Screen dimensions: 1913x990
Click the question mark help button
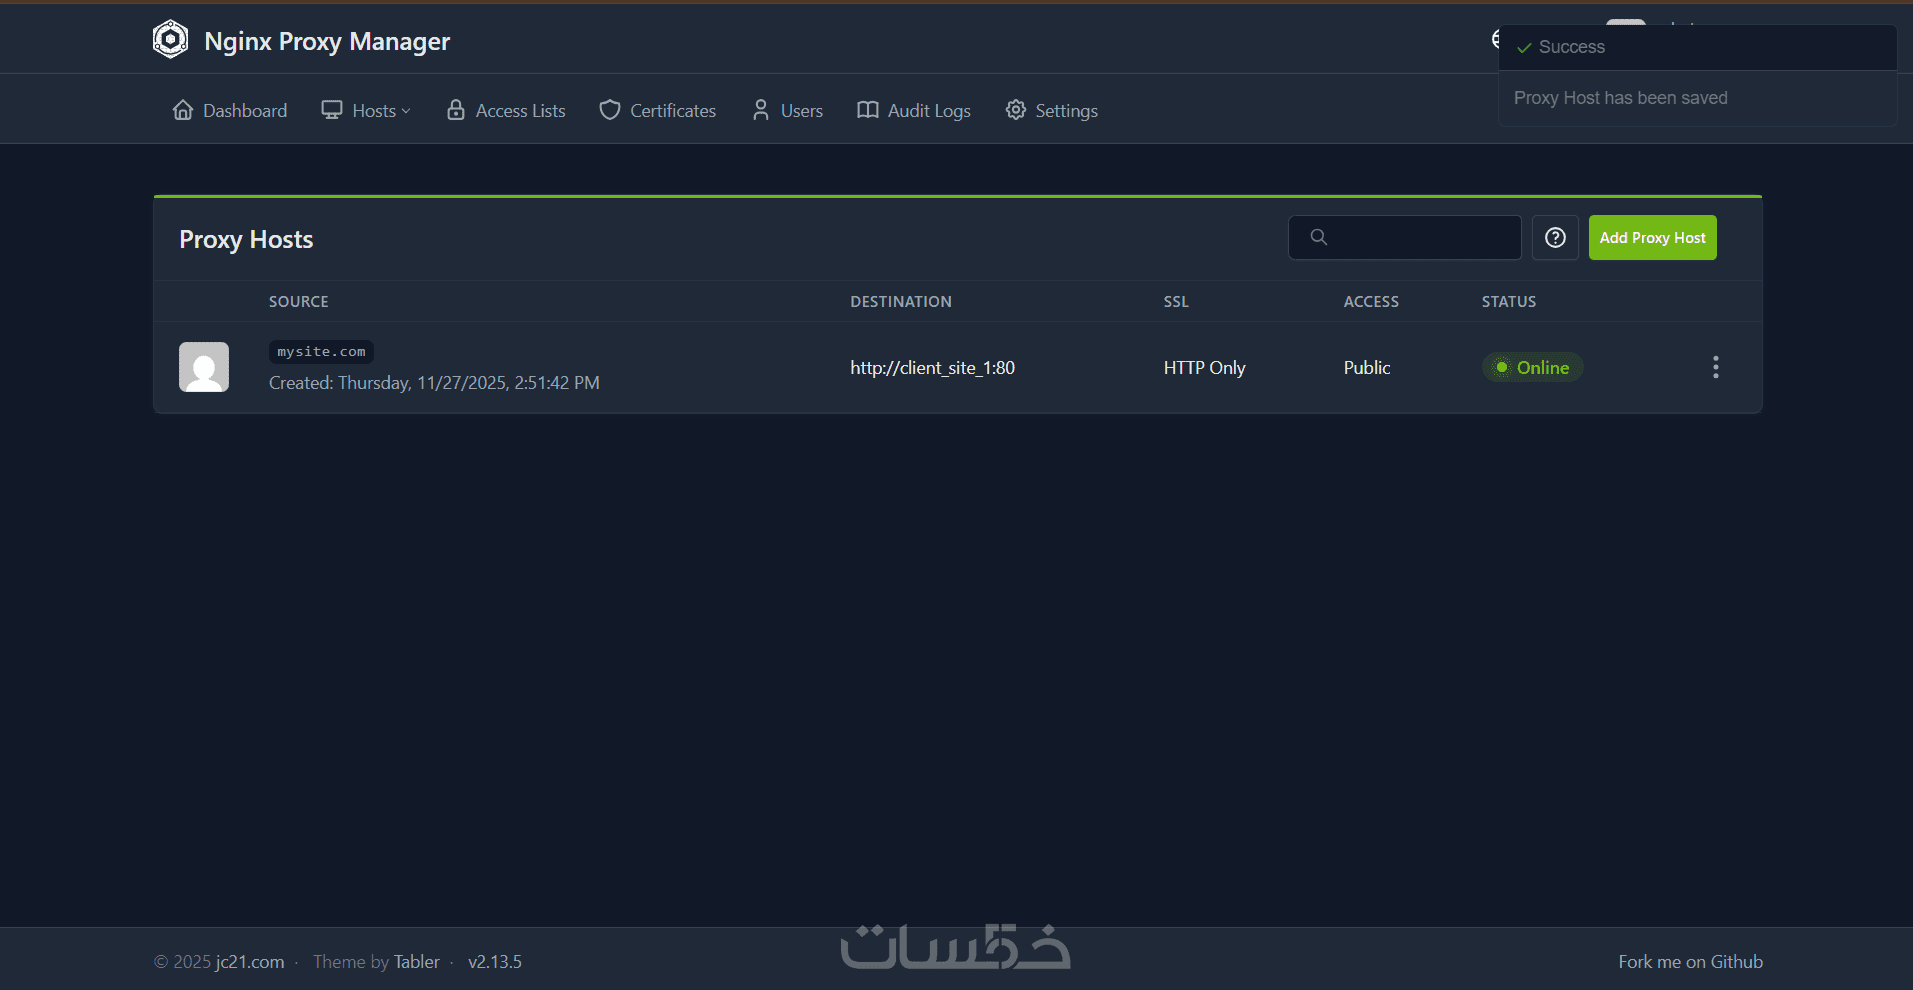tap(1555, 237)
